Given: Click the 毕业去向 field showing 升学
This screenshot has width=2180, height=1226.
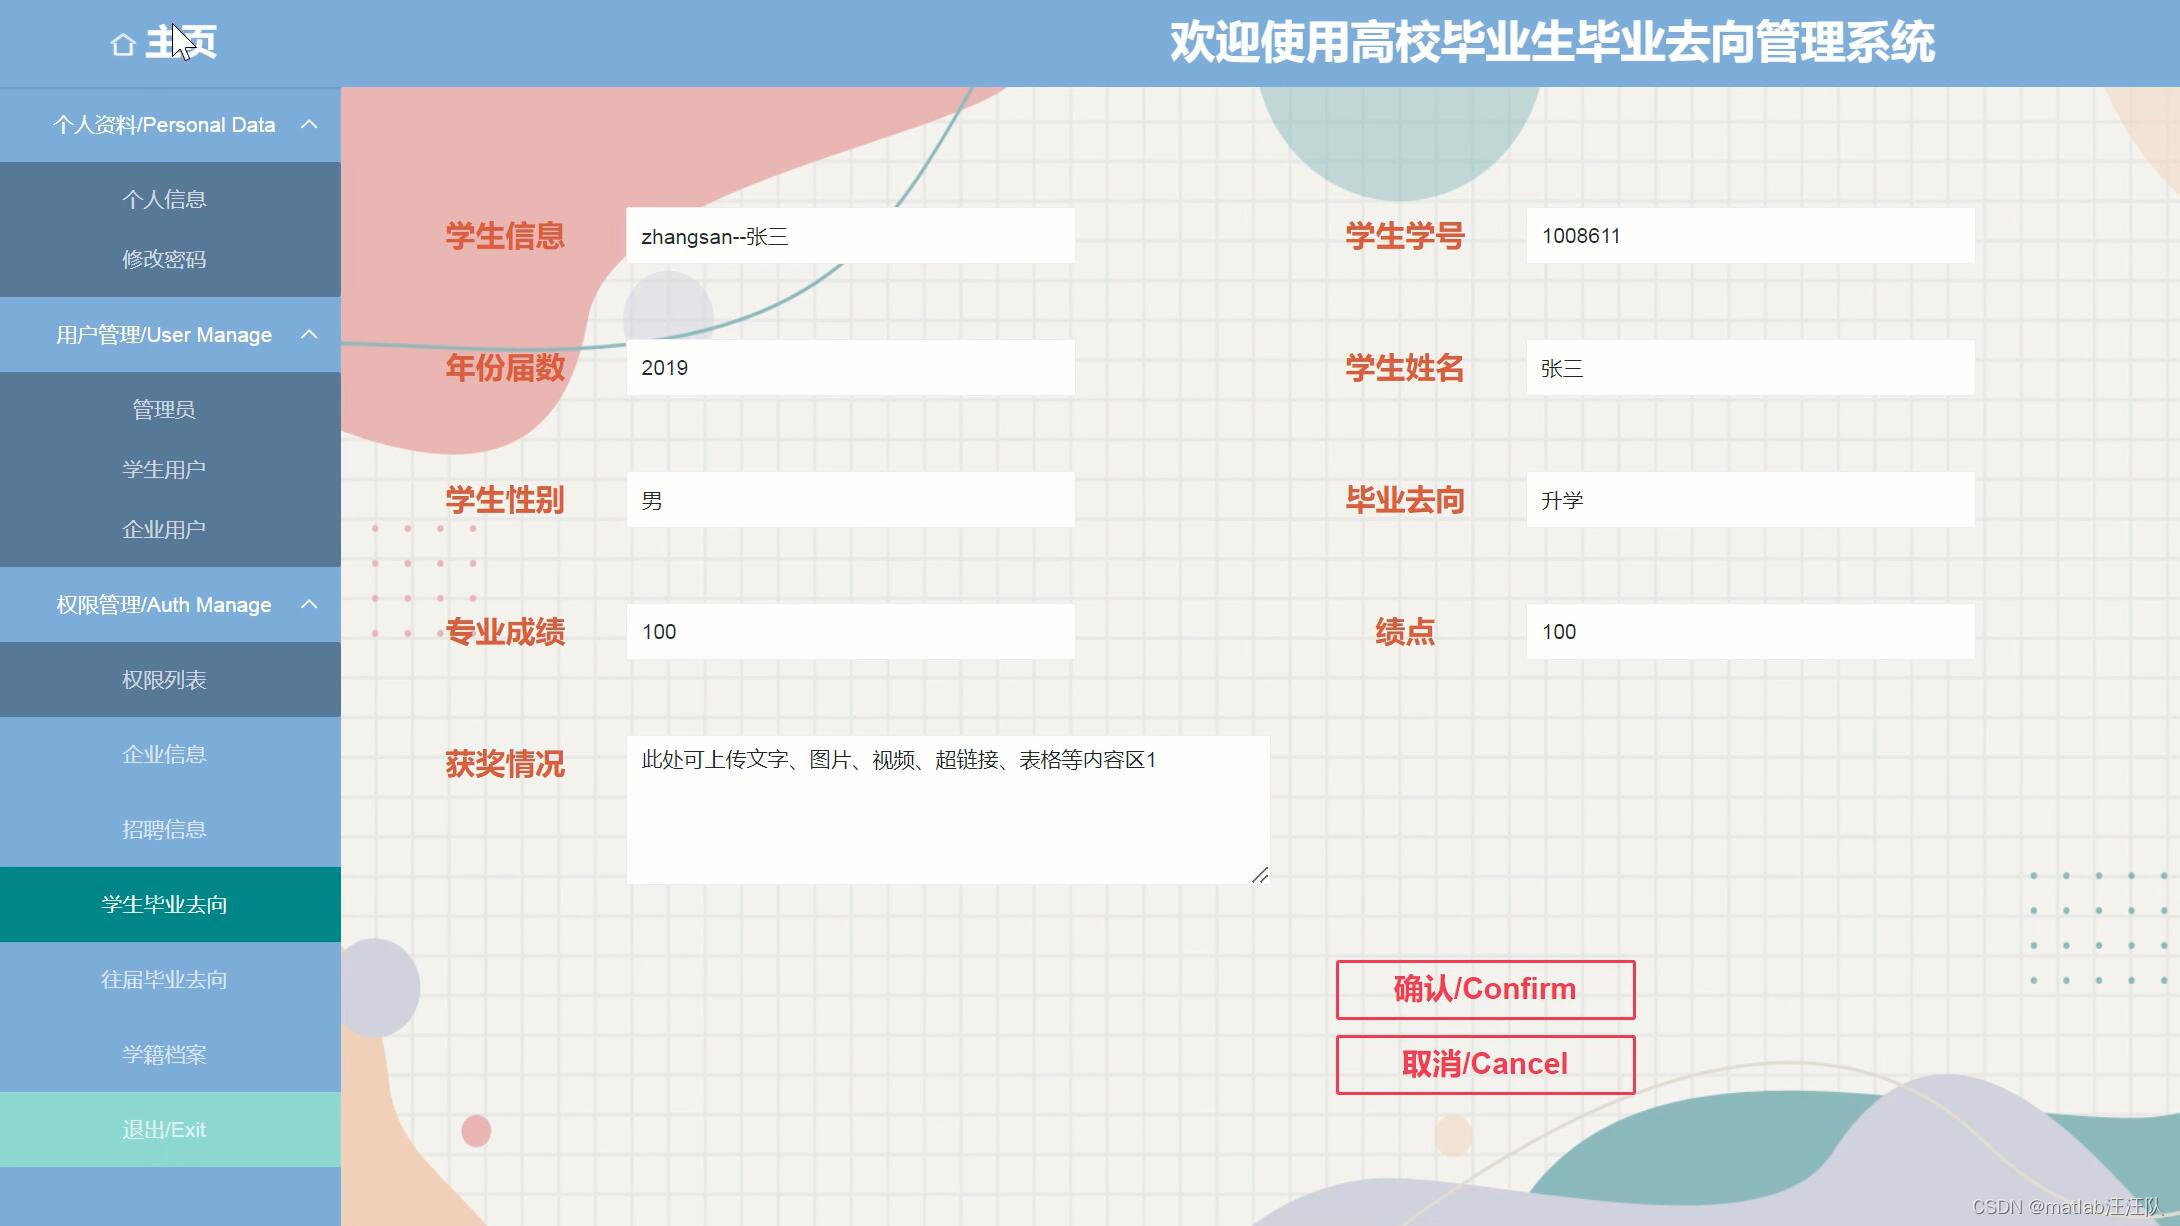Looking at the screenshot, I should (1749, 500).
